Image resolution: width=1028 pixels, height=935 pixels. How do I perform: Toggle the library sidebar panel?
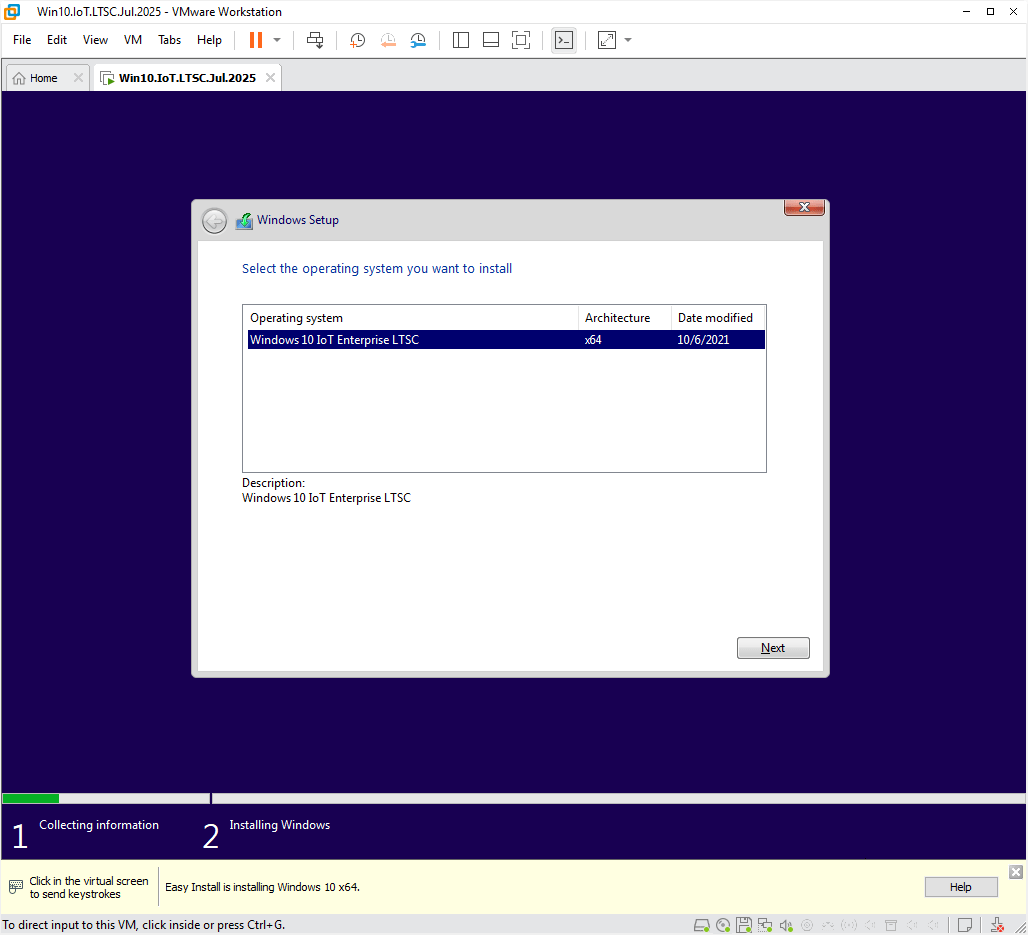pyautogui.click(x=461, y=40)
